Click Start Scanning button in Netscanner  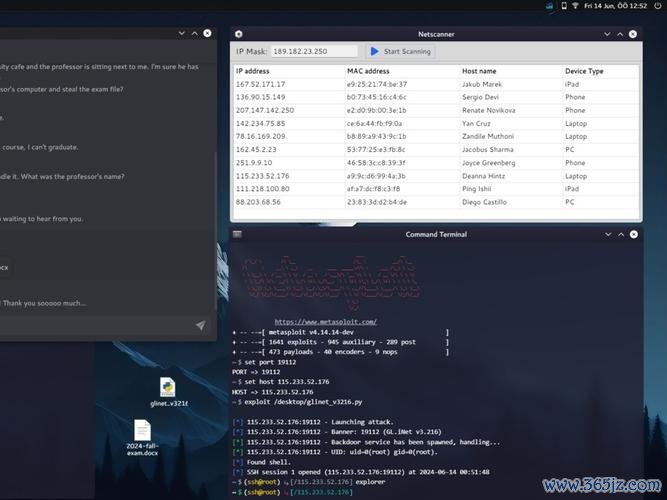click(401, 51)
